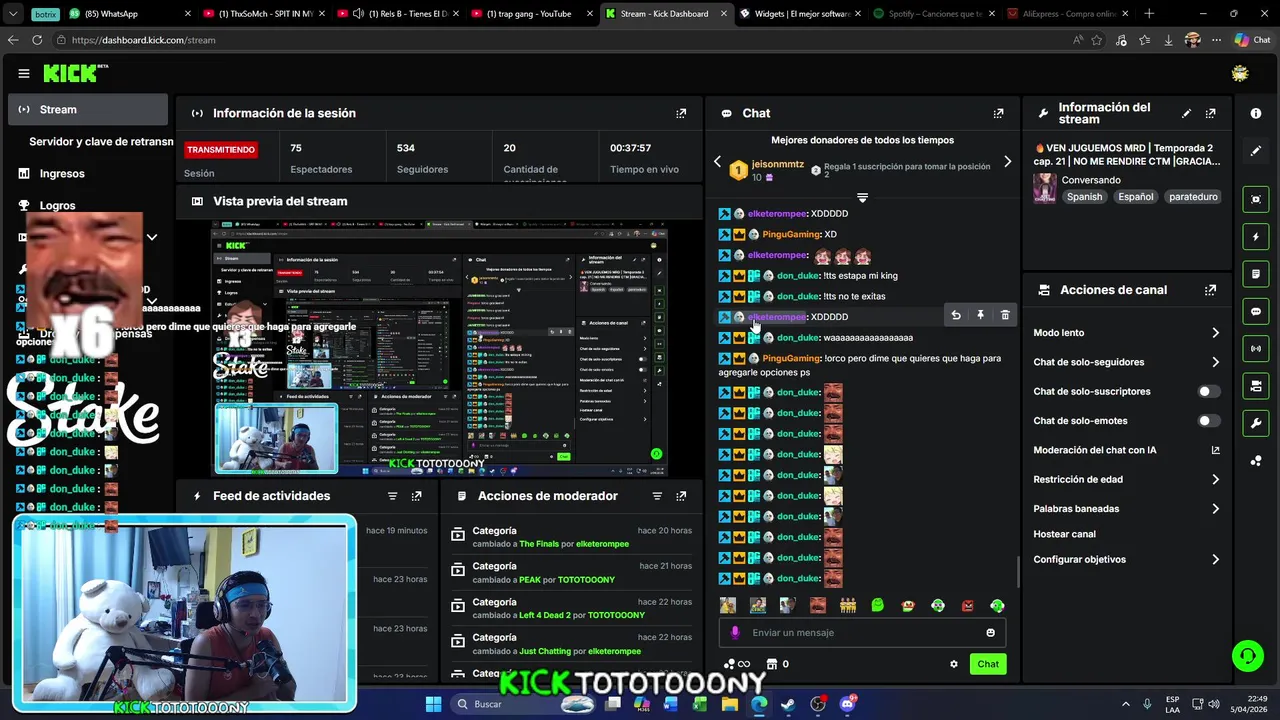The image size is (1280, 720).
Task: Enable Chat de solo-suscriptores switch
Action: (x=1209, y=391)
